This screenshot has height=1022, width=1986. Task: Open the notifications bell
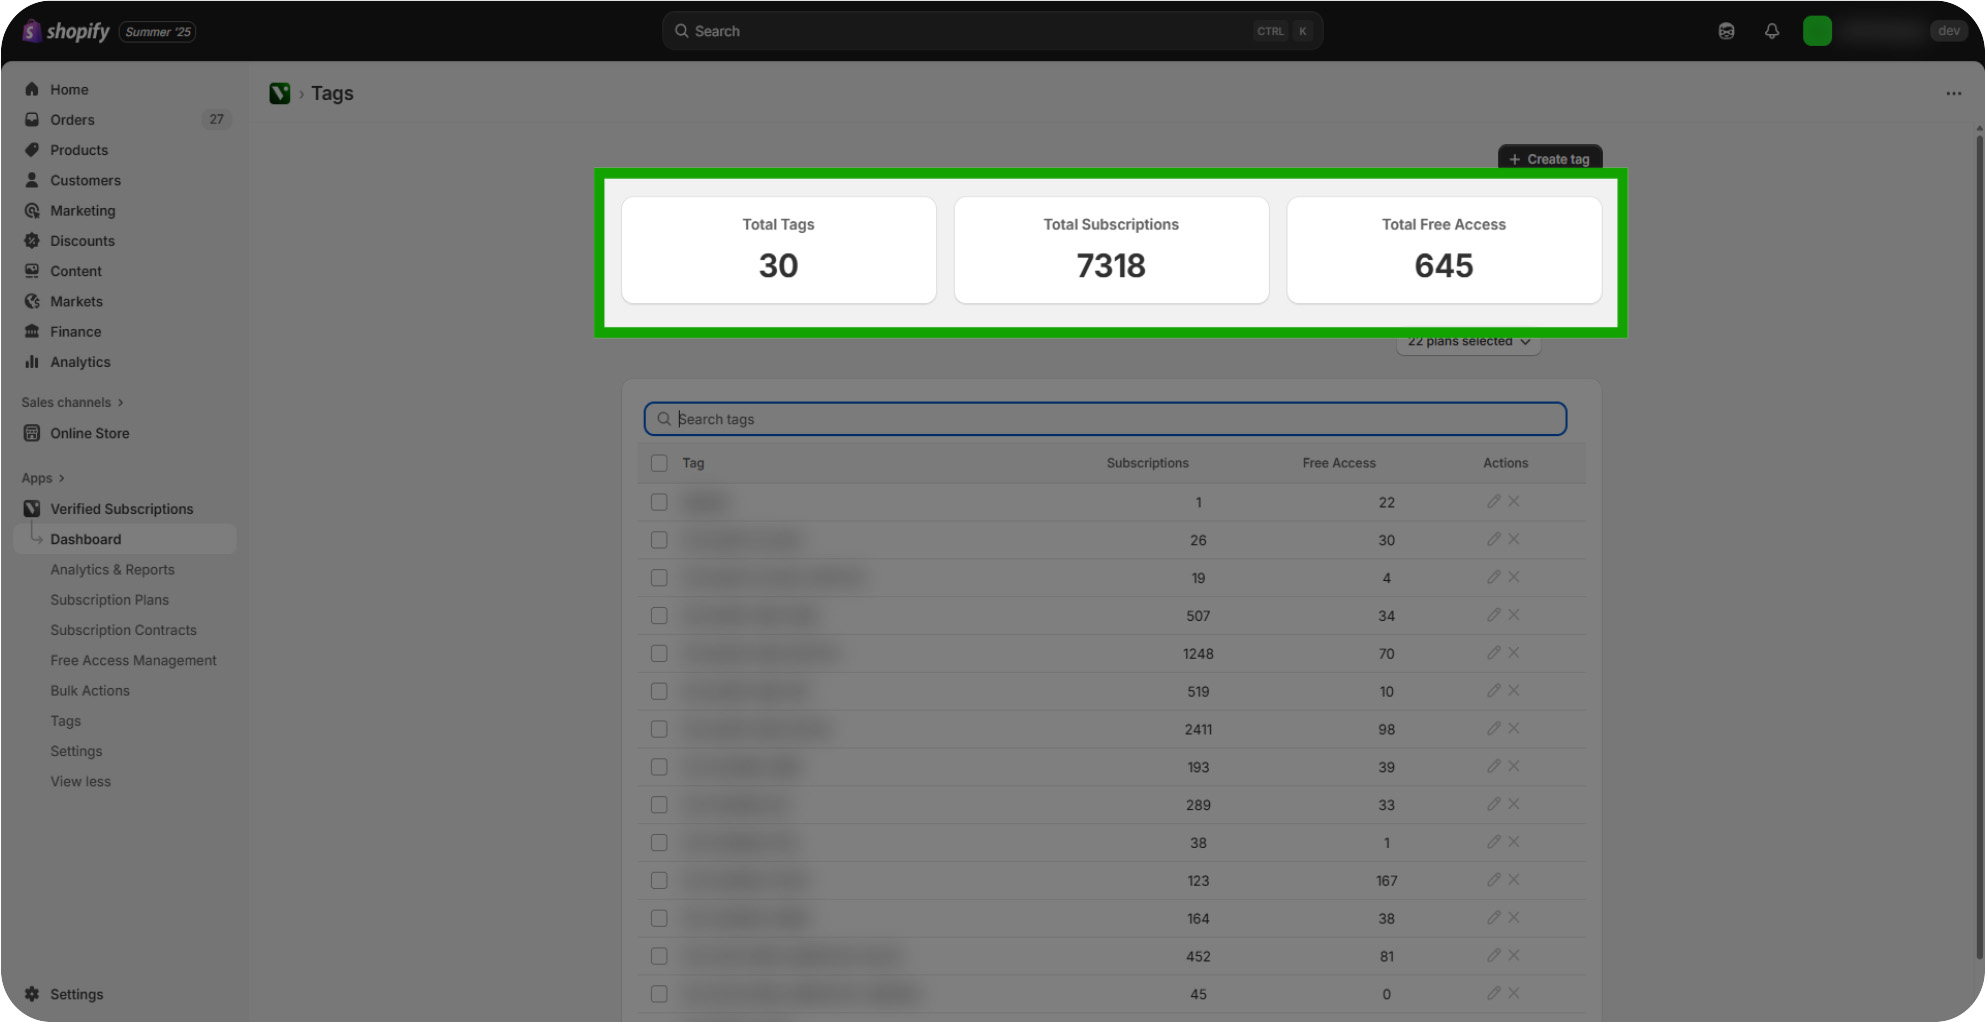[x=1772, y=31]
